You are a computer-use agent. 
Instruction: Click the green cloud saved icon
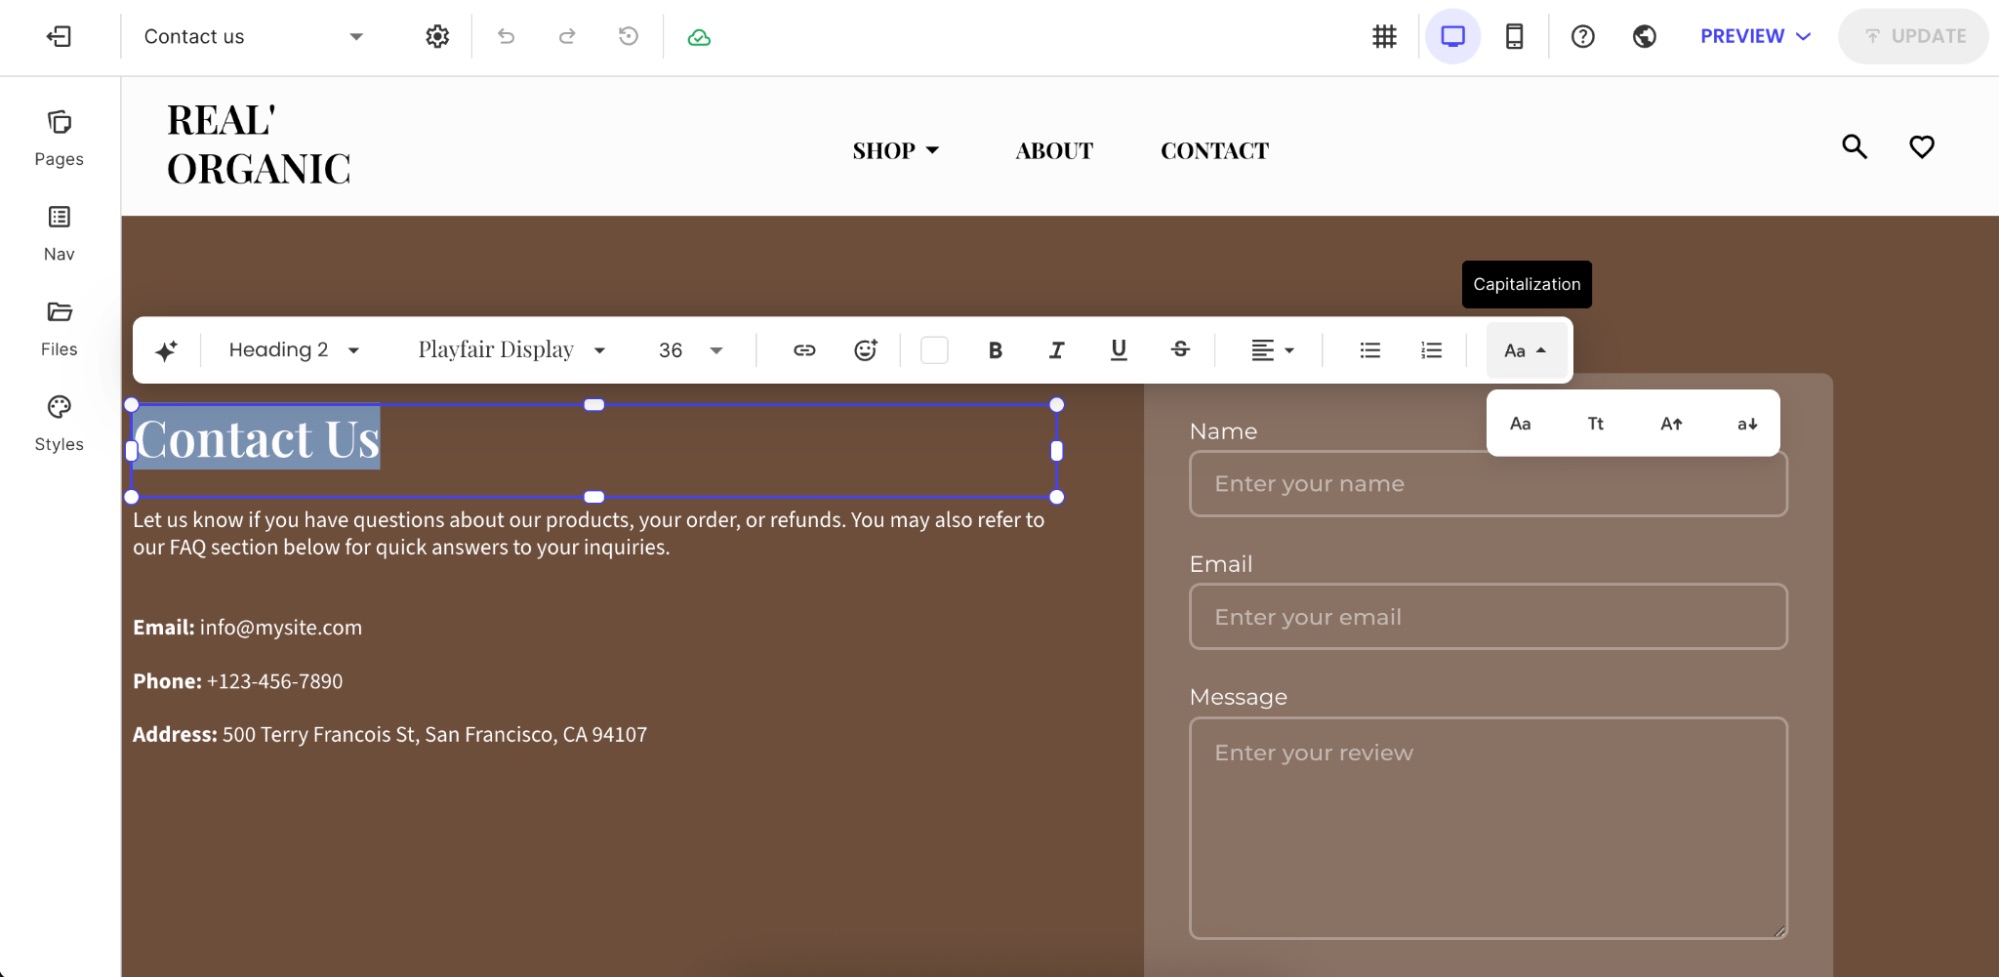[699, 37]
